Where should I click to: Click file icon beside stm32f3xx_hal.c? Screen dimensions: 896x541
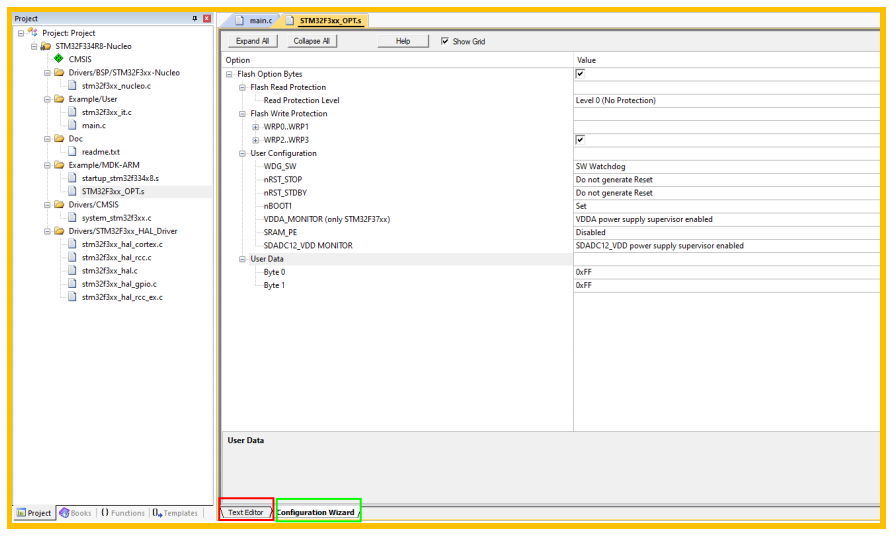click(72, 270)
